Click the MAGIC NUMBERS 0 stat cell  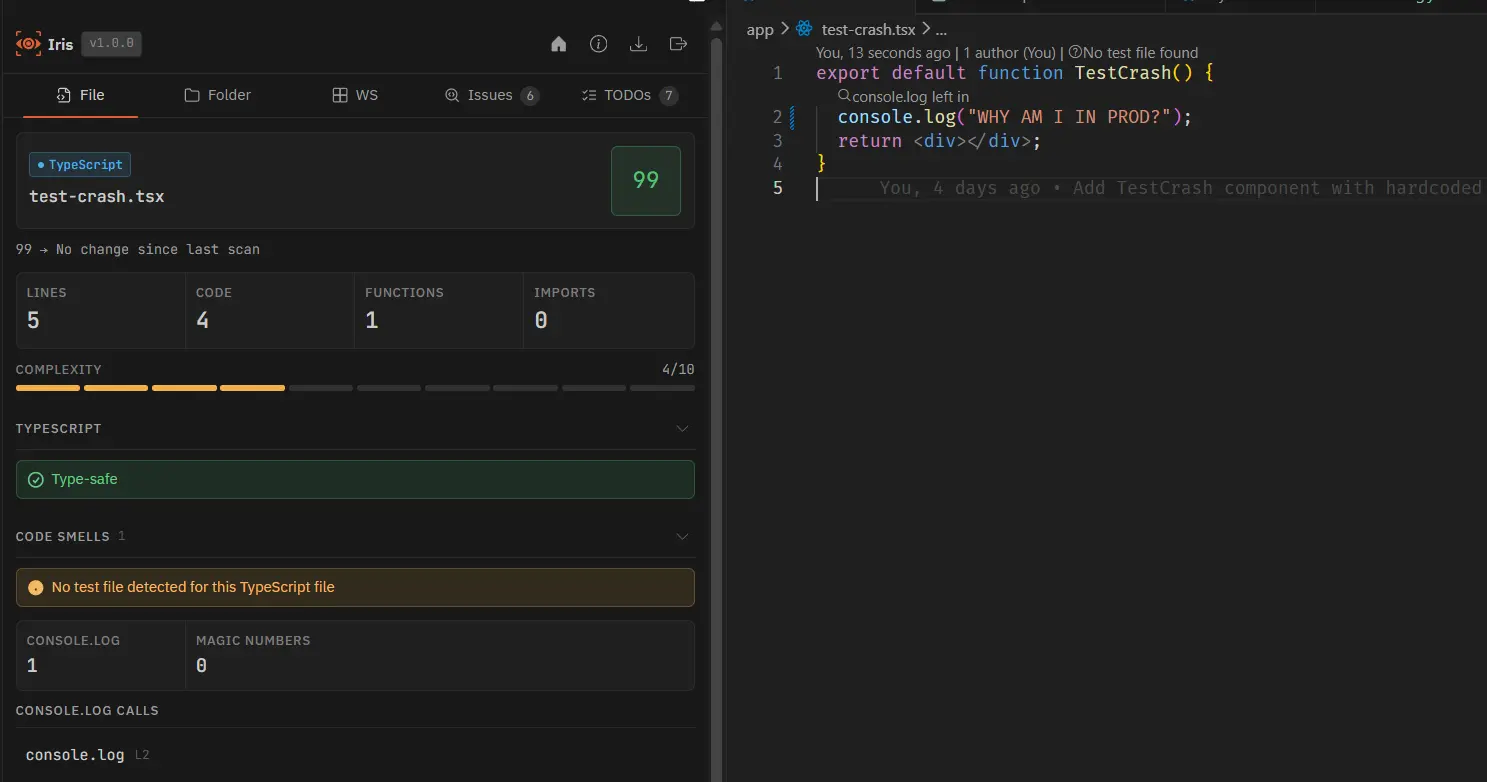coord(440,655)
